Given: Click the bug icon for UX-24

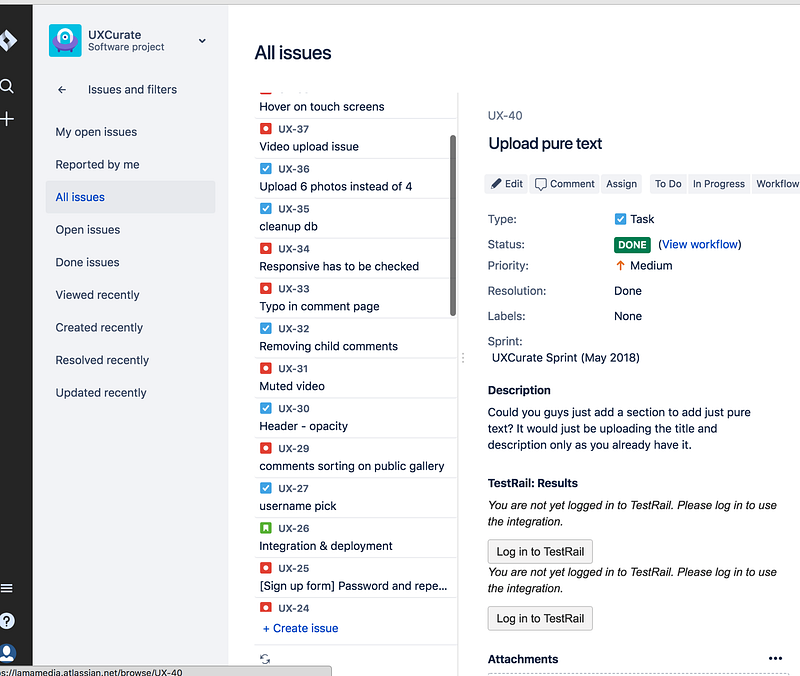Looking at the screenshot, I should point(266,608).
